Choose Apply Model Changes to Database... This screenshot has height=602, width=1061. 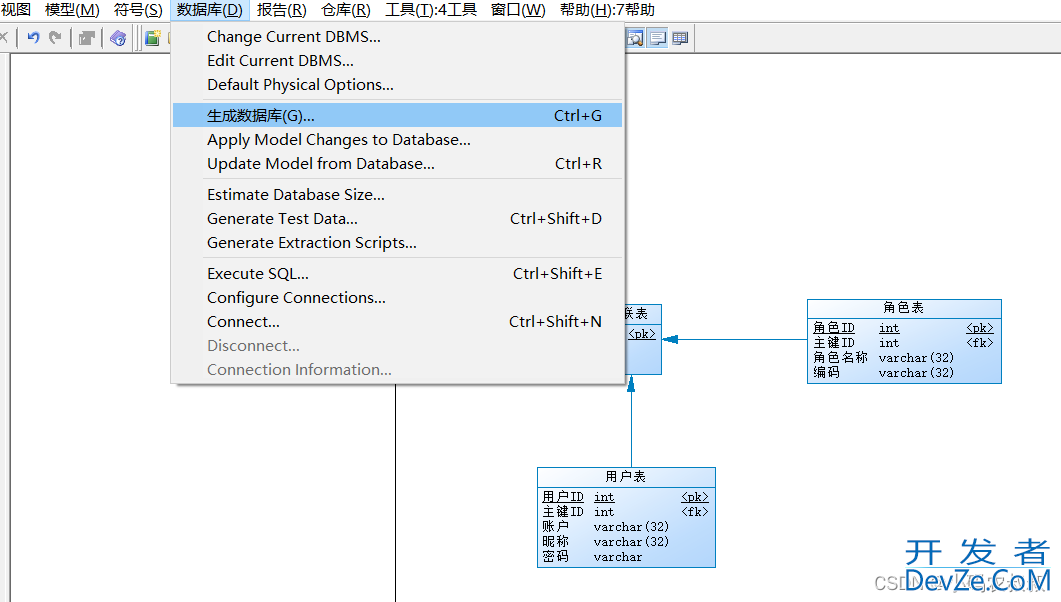pyautogui.click(x=397, y=140)
